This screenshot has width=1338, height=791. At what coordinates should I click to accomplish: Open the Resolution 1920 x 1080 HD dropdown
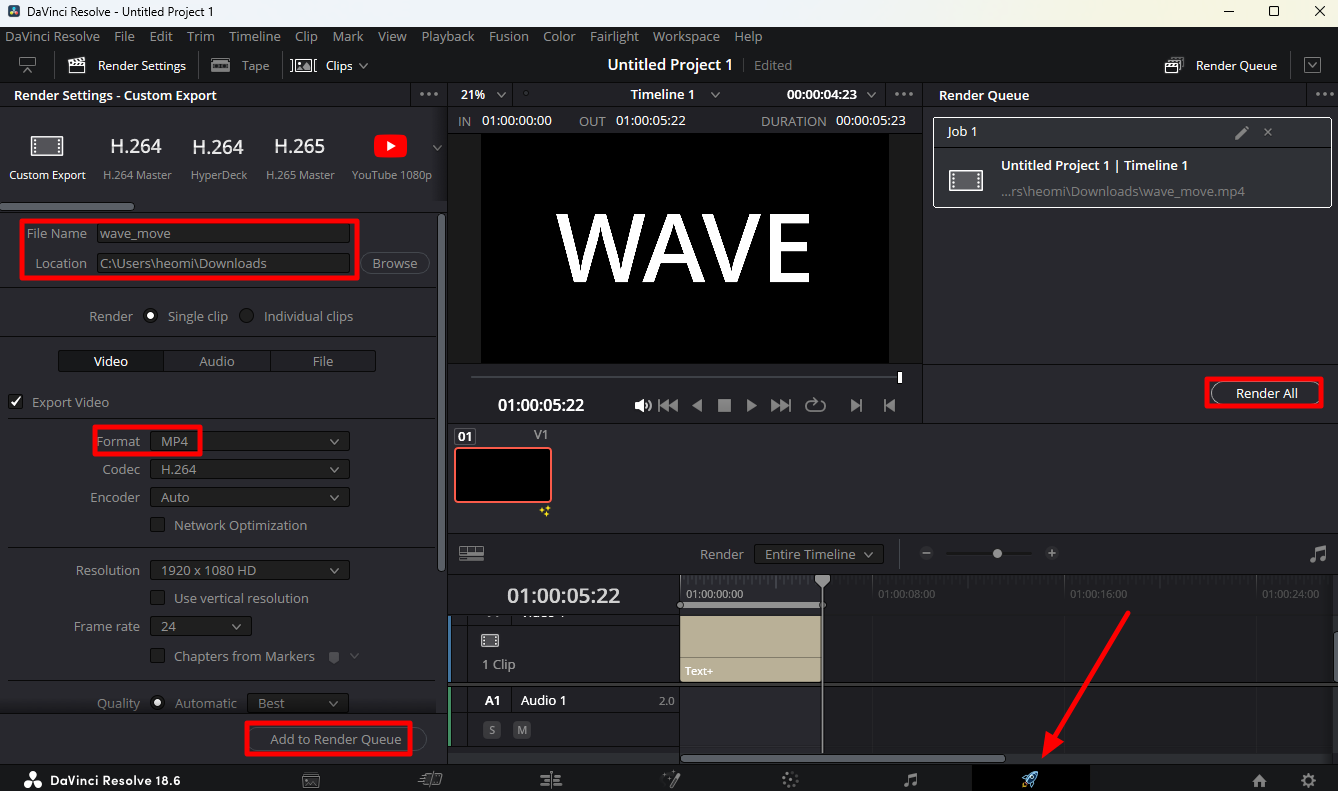250,570
